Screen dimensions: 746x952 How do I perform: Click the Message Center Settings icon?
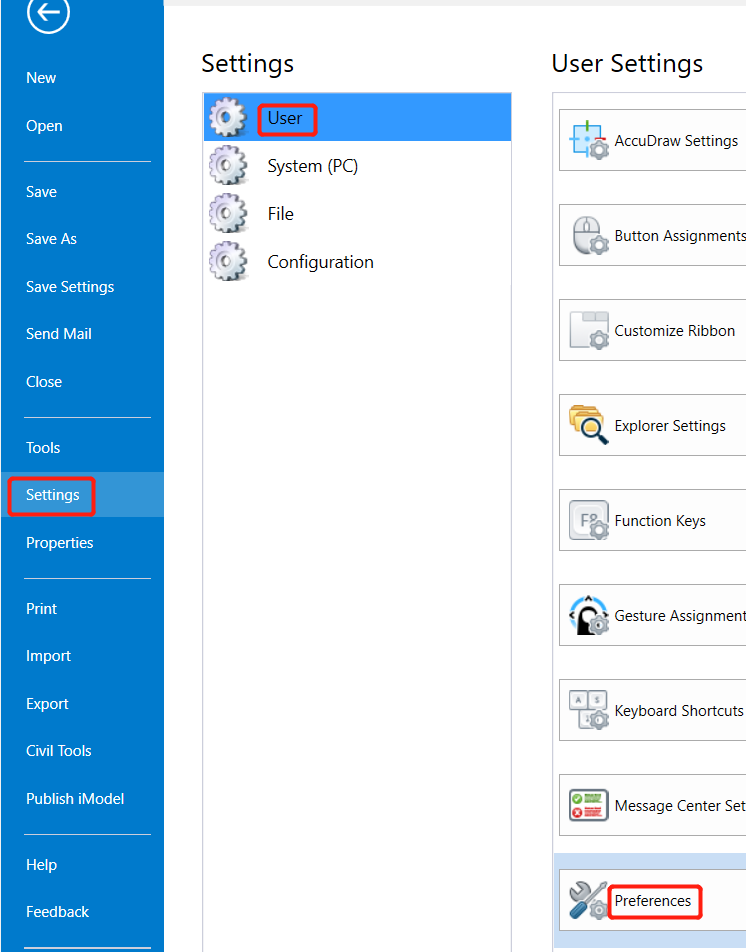click(x=588, y=805)
